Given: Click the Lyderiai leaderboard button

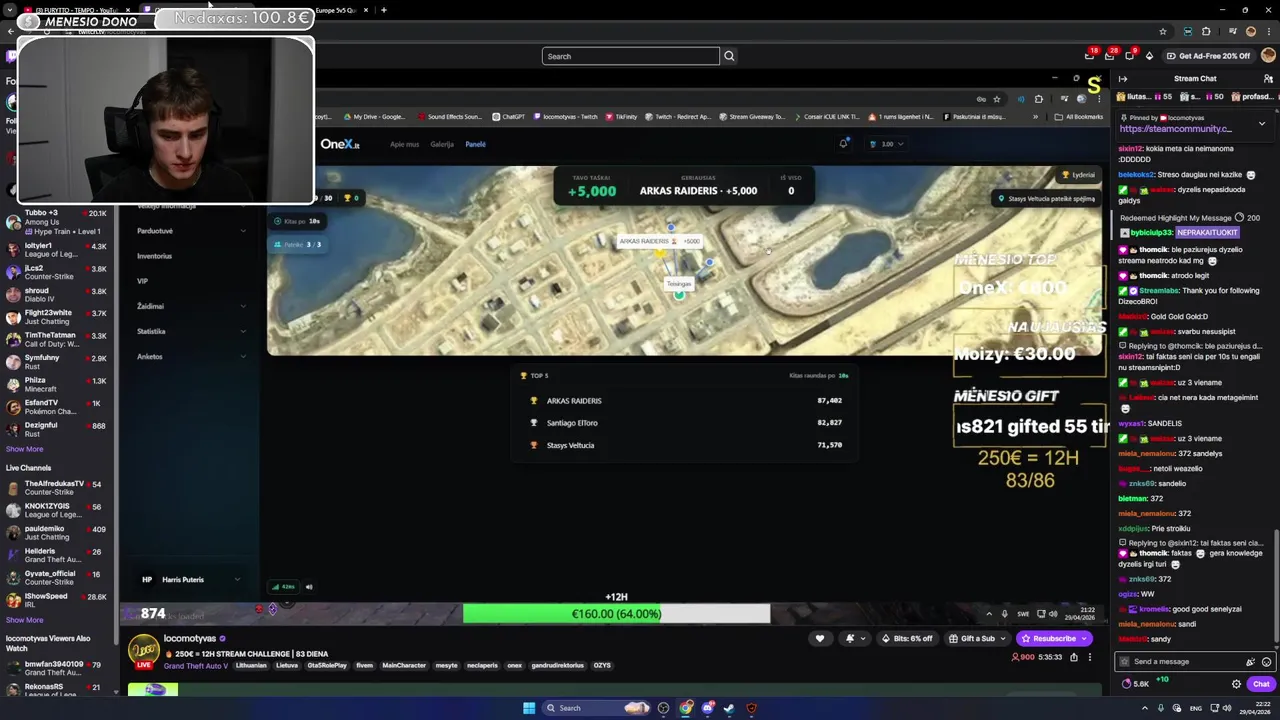Looking at the screenshot, I should [1078, 175].
